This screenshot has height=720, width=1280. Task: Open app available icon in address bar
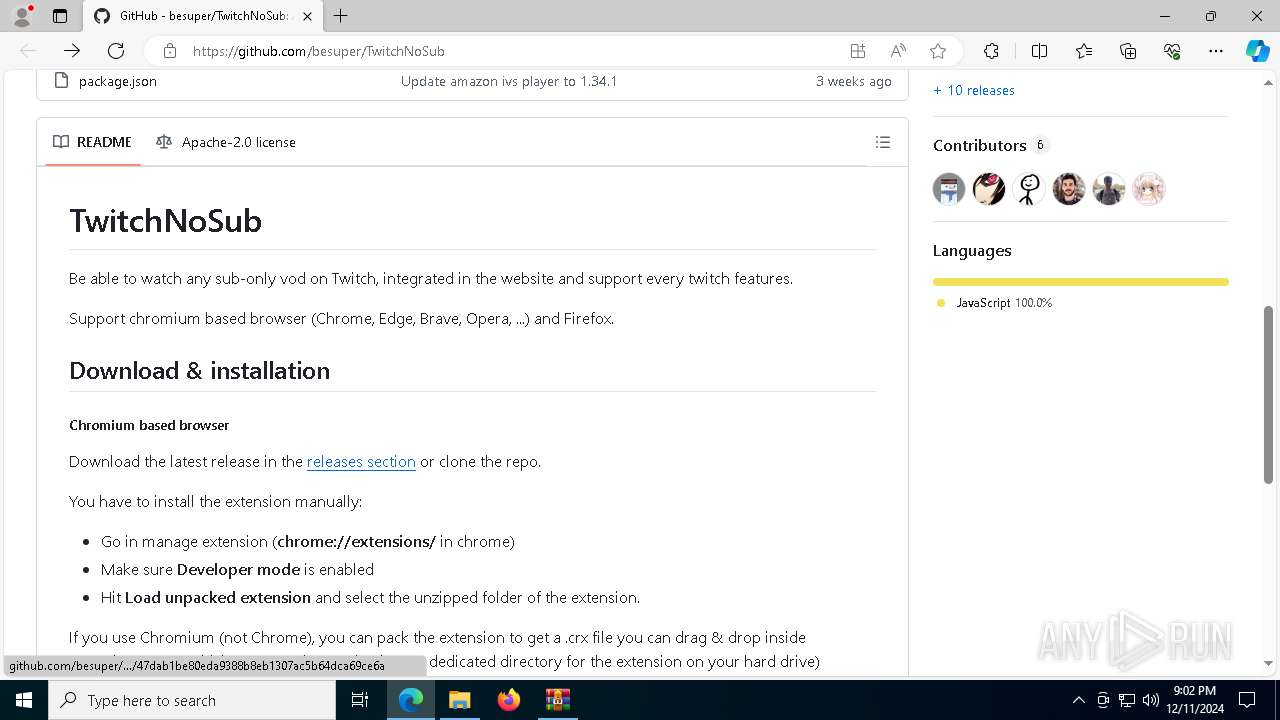pos(857,51)
